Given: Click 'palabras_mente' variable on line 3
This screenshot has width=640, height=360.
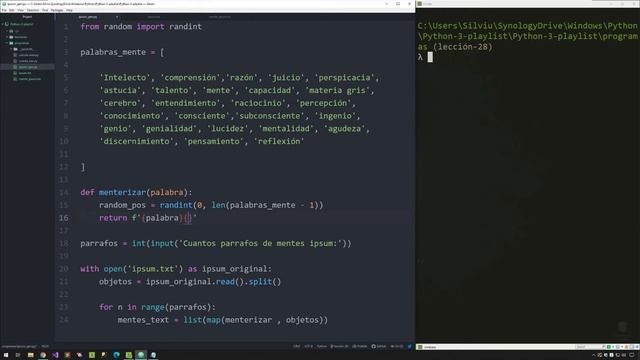Looking at the screenshot, I should [x=113, y=52].
